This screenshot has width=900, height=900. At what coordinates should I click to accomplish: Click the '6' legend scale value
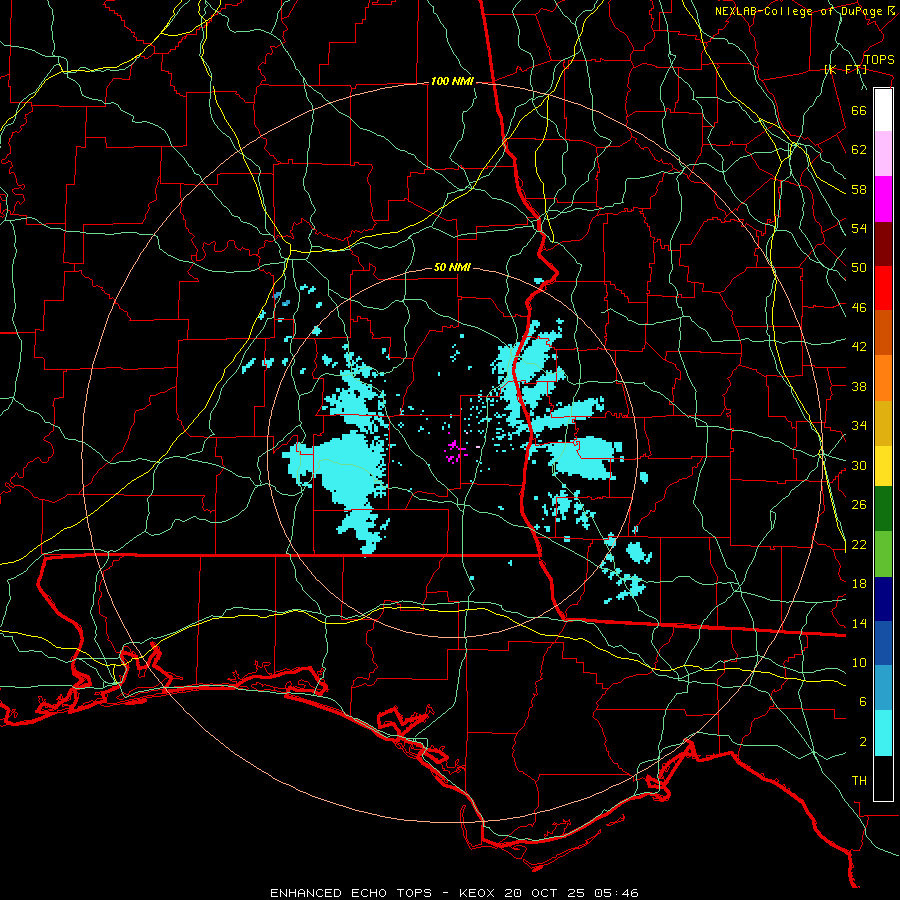click(863, 701)
